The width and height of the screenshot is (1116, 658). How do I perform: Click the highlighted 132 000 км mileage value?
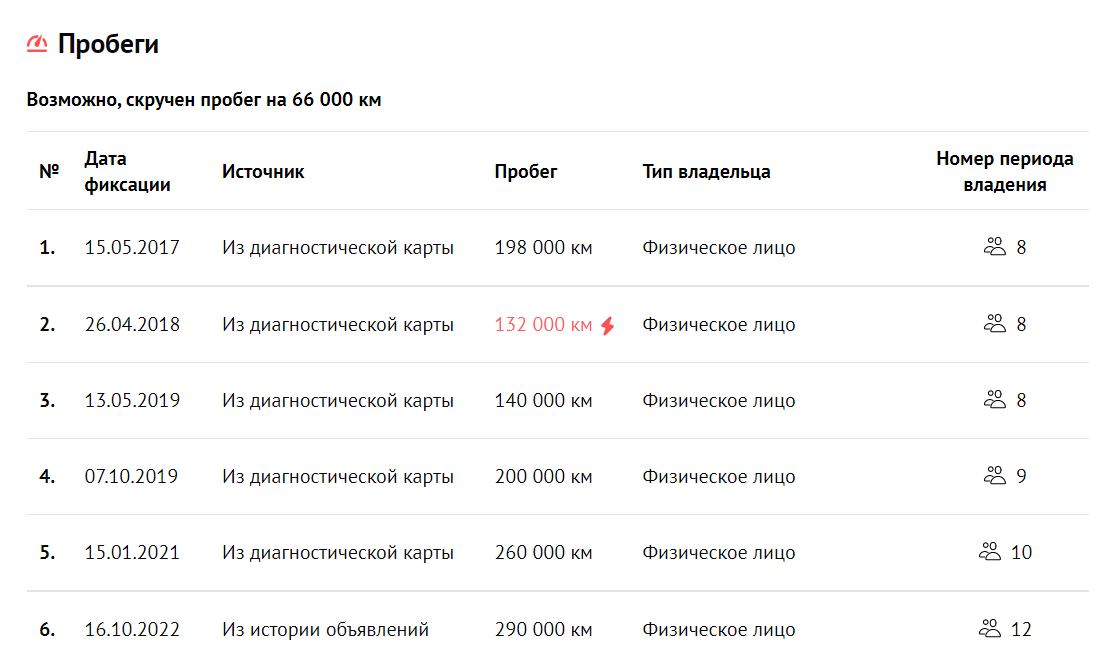click(x=543, y=324)
